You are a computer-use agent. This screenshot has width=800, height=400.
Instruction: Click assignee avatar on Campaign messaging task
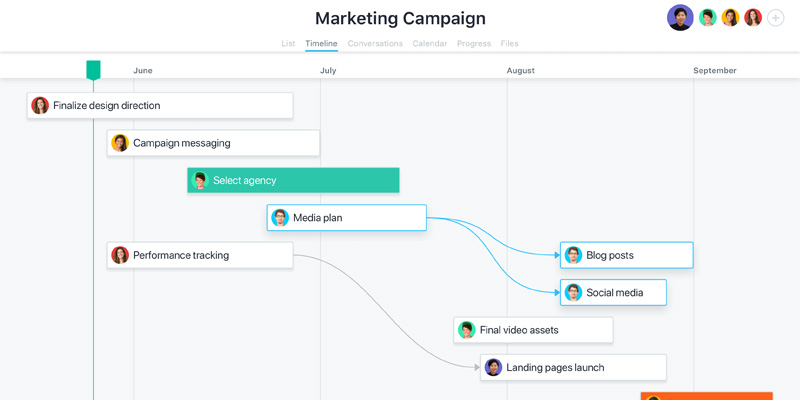pos(120,143)
